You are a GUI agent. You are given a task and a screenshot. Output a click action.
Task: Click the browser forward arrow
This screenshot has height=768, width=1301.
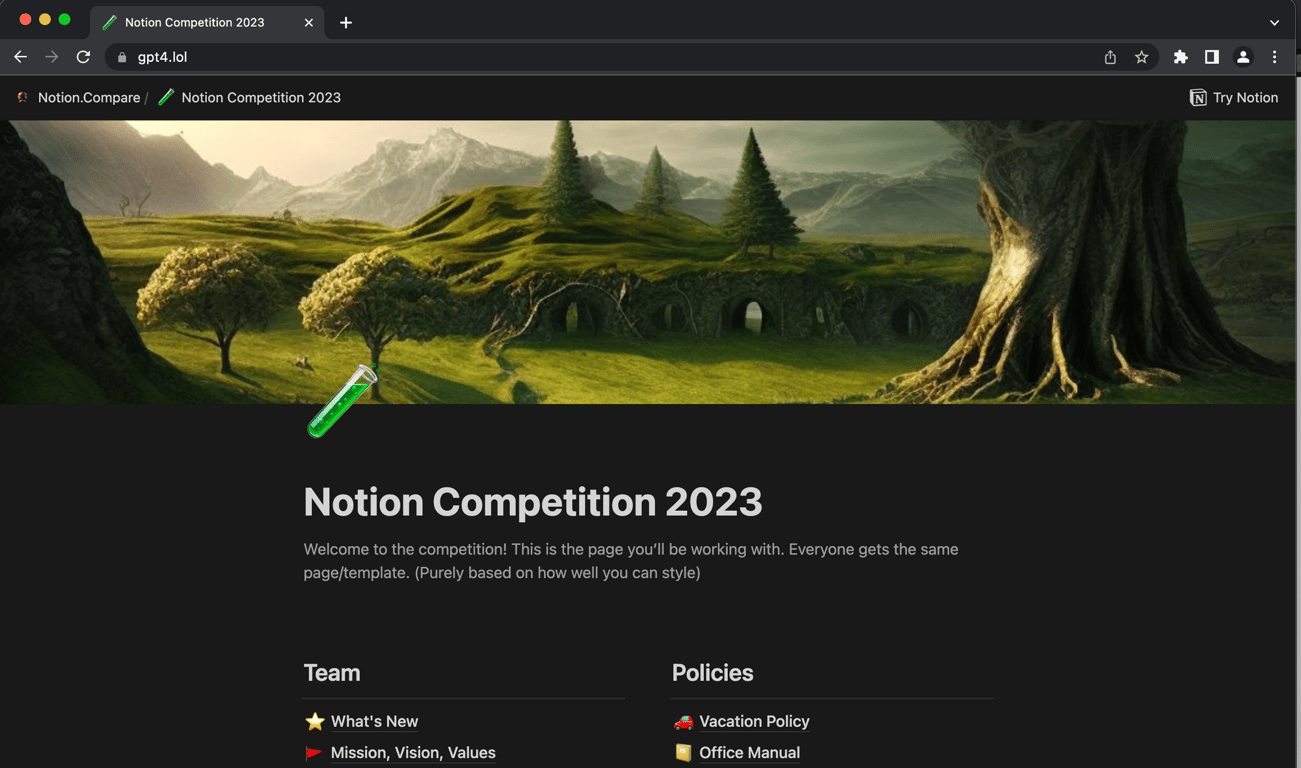[x=52, y=57]
